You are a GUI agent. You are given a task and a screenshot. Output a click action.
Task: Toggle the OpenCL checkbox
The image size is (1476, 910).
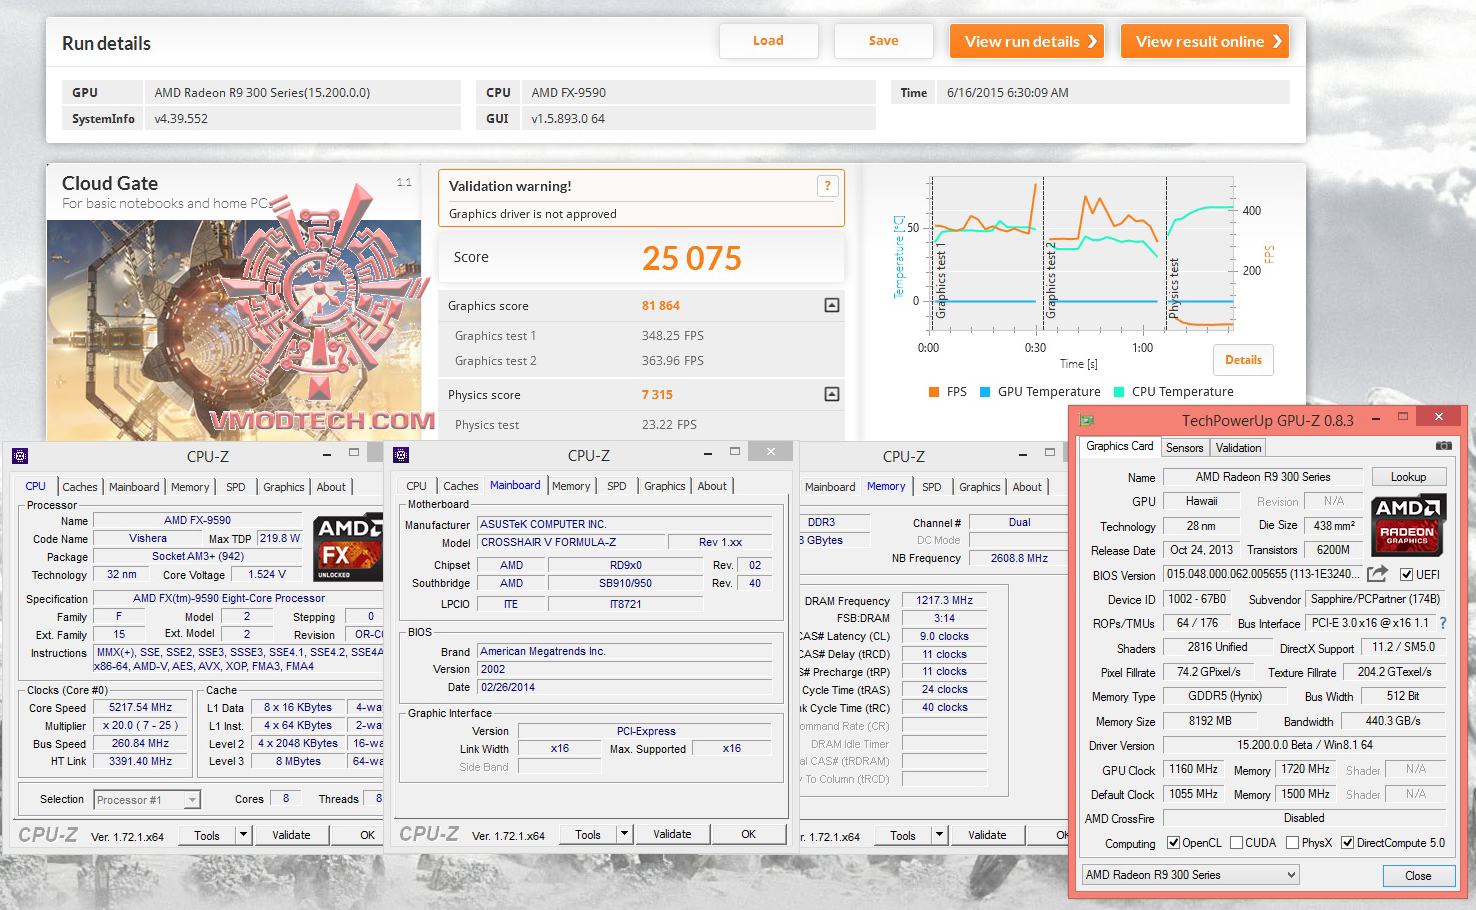click(1173, 843)
